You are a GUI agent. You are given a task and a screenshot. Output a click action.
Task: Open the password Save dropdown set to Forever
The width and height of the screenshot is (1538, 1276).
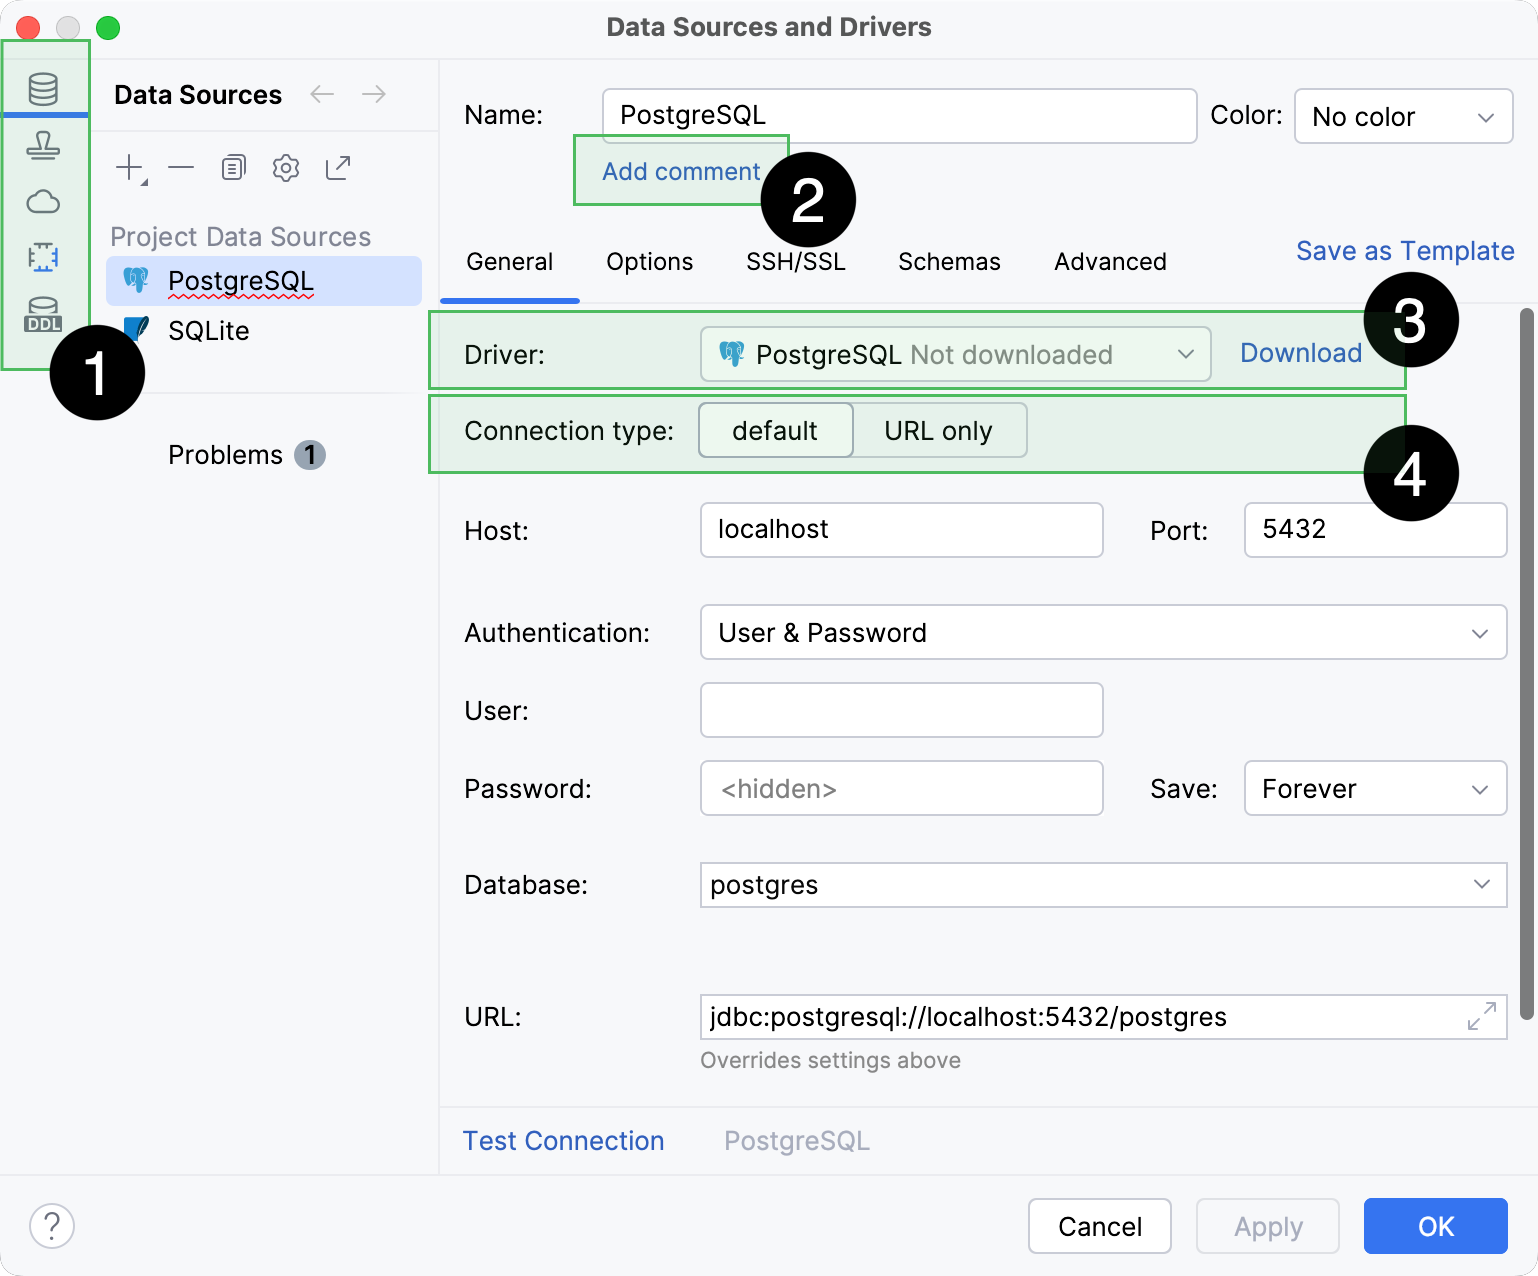click(x=1375, y=788)
